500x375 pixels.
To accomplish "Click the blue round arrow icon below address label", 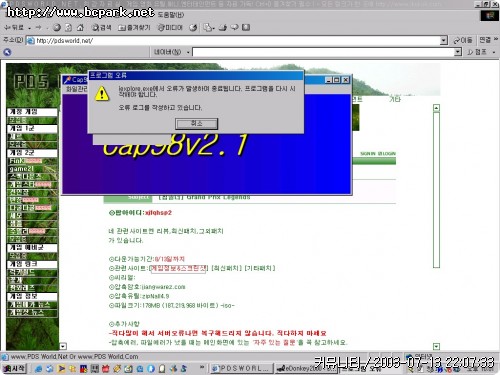I will [x=7, y=52].
